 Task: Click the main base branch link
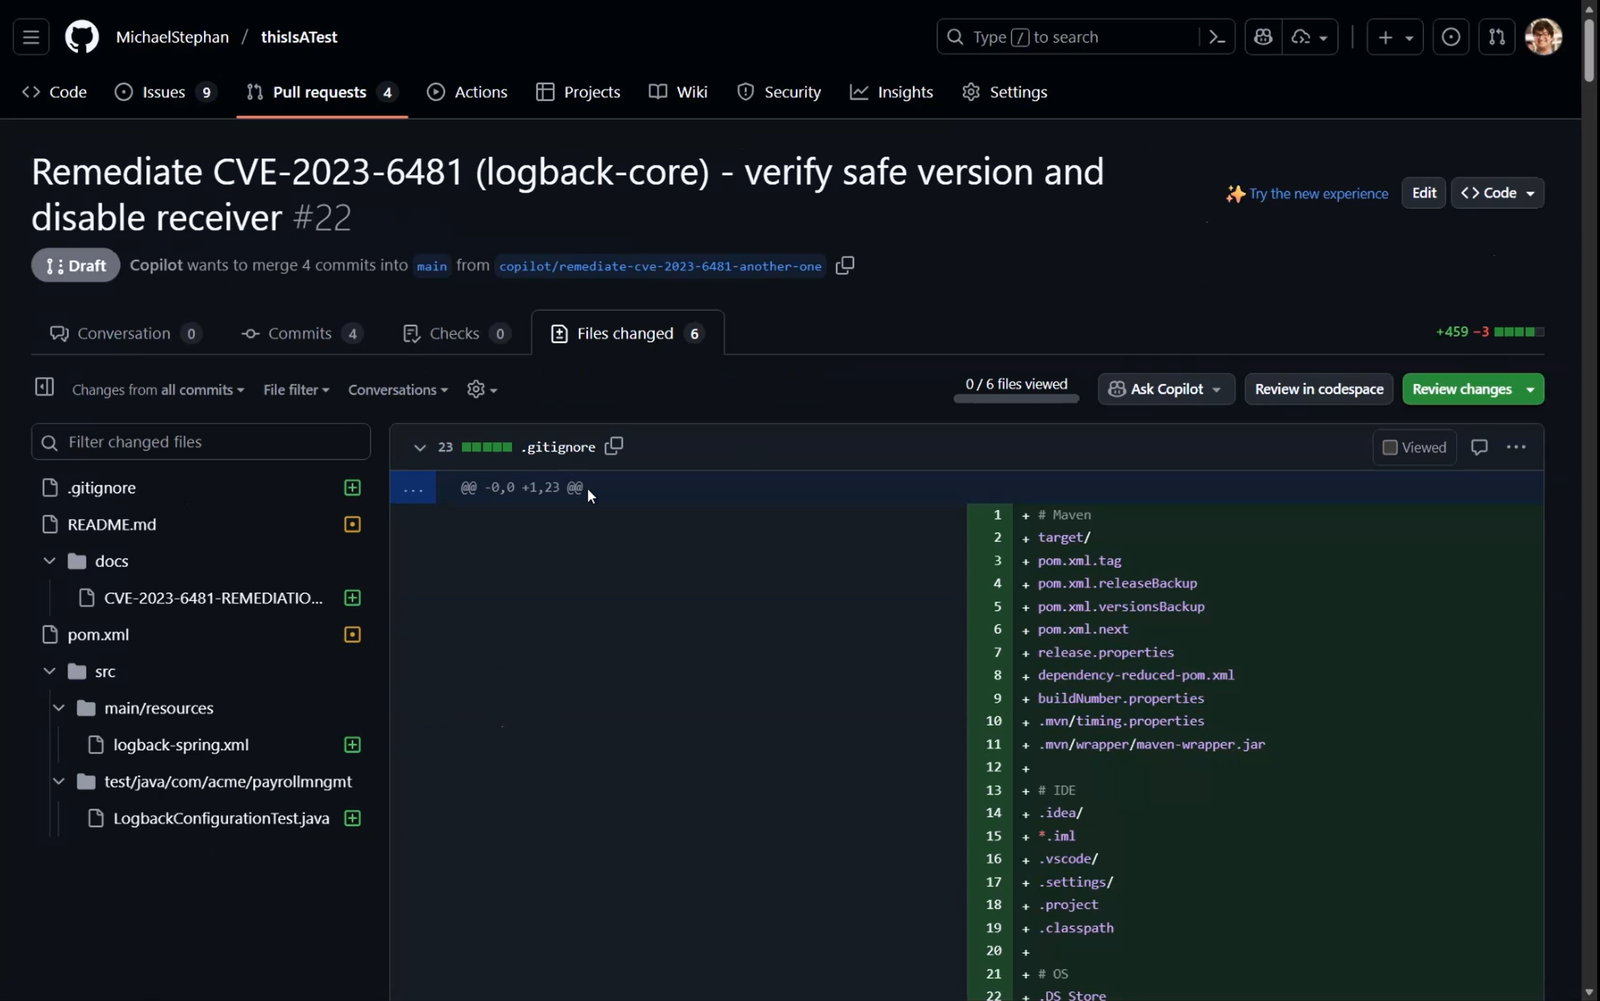click(432, 266)
